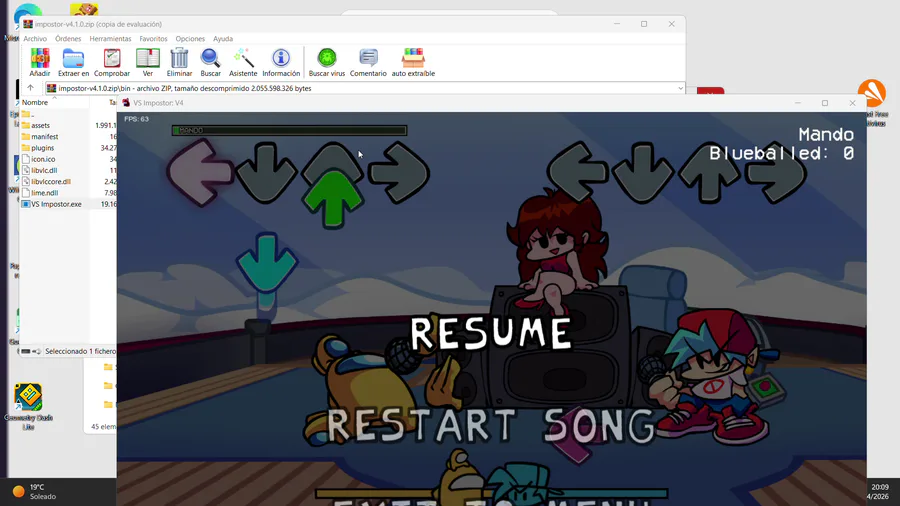Select the icon.ico file

click(x=43, y=159)
